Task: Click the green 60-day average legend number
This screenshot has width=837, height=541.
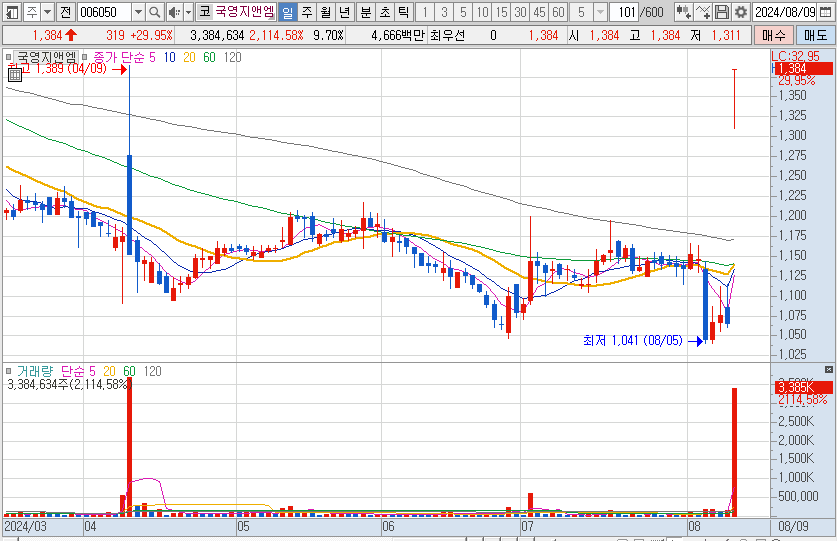Action: point(209,57)
